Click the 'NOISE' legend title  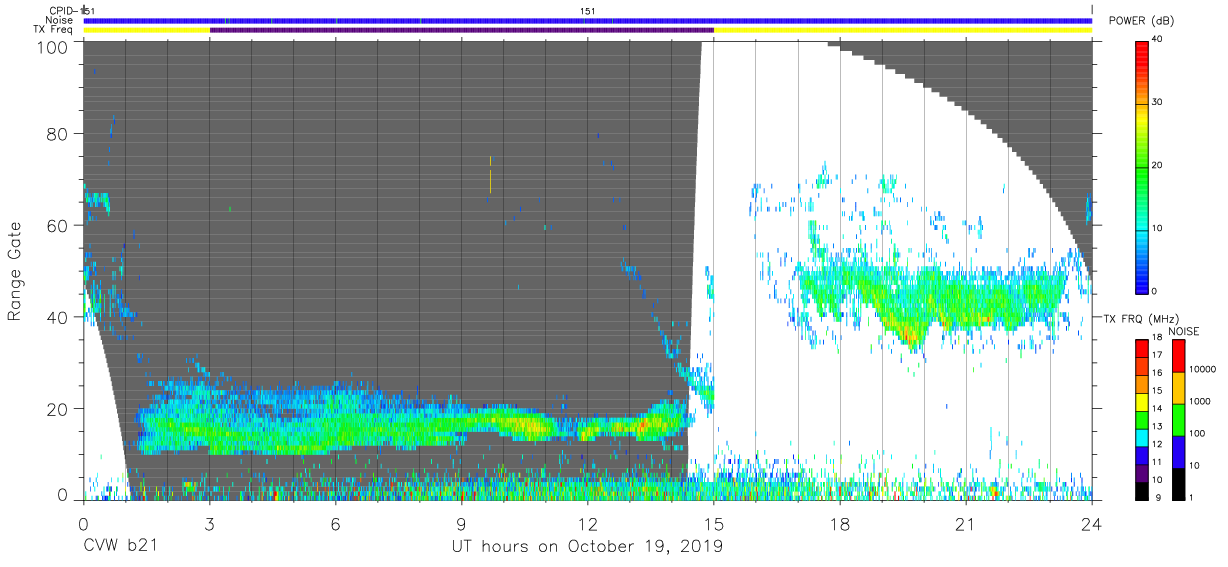pyautogui.click(x=1186, y=331)
